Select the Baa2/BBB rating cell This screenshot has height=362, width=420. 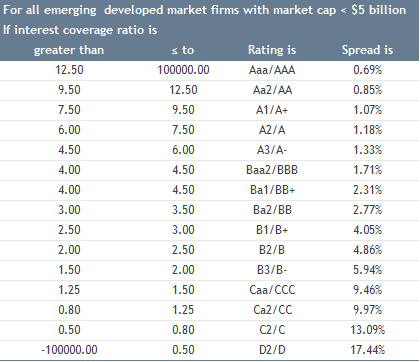click(272, 170)
